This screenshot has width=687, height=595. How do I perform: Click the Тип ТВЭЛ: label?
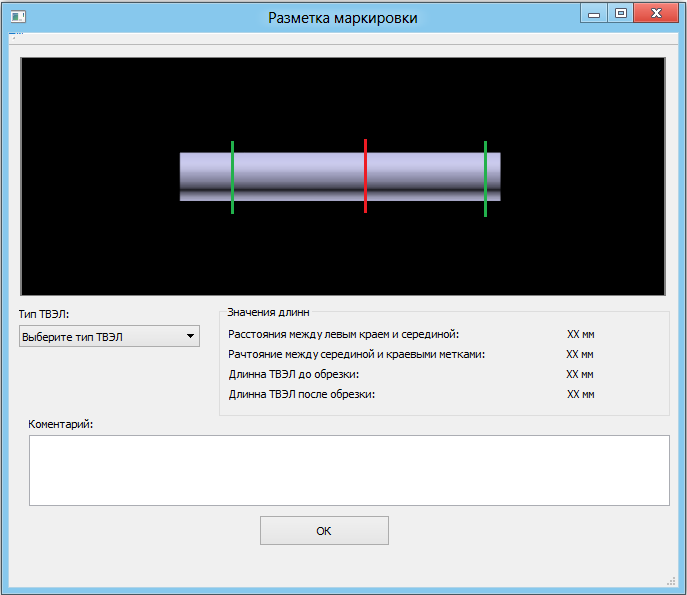44,314
